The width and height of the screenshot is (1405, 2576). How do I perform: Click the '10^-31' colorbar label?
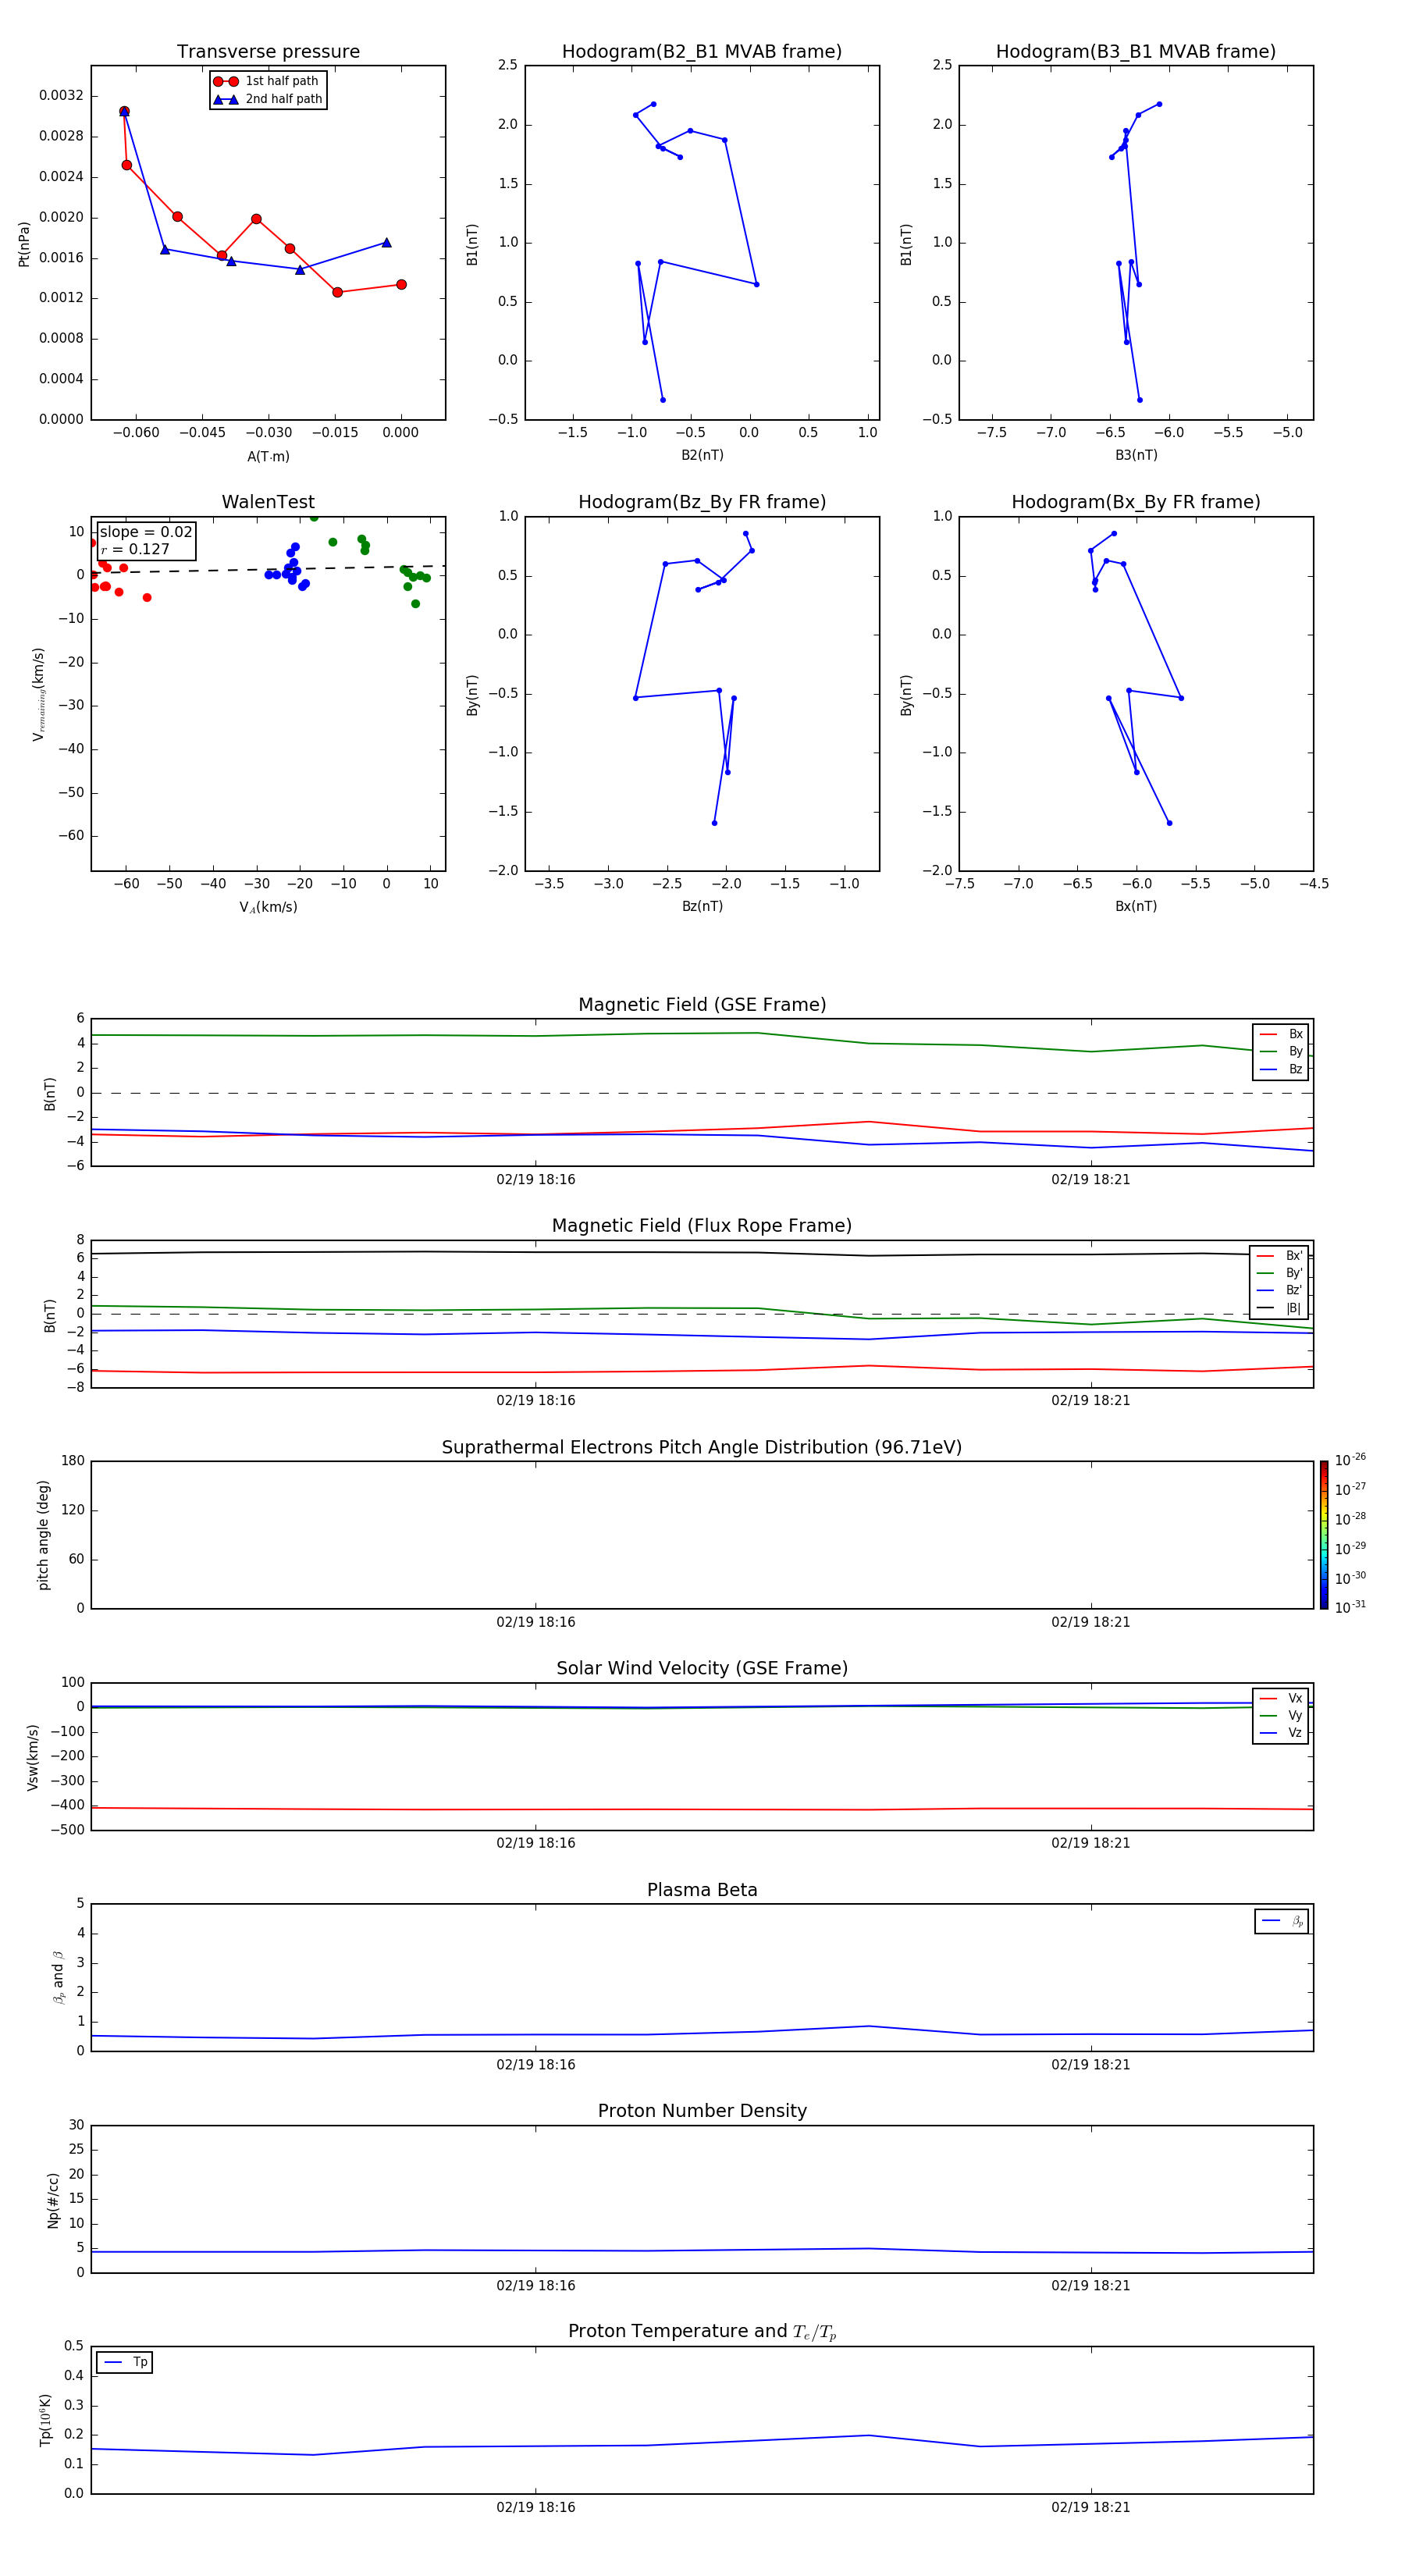(x=1350, y=1607)
